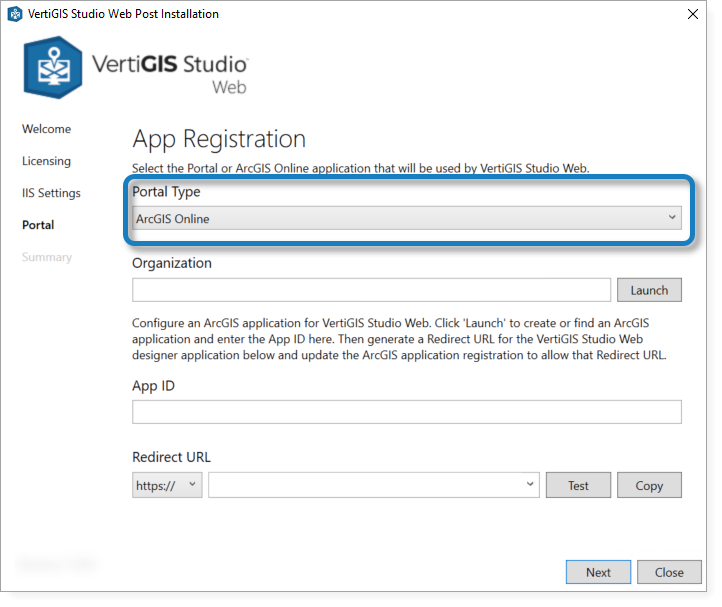Select the Portal step in sidebar
Screen dimensions: 722x607
pyautogui.click(x=38, y=225)
